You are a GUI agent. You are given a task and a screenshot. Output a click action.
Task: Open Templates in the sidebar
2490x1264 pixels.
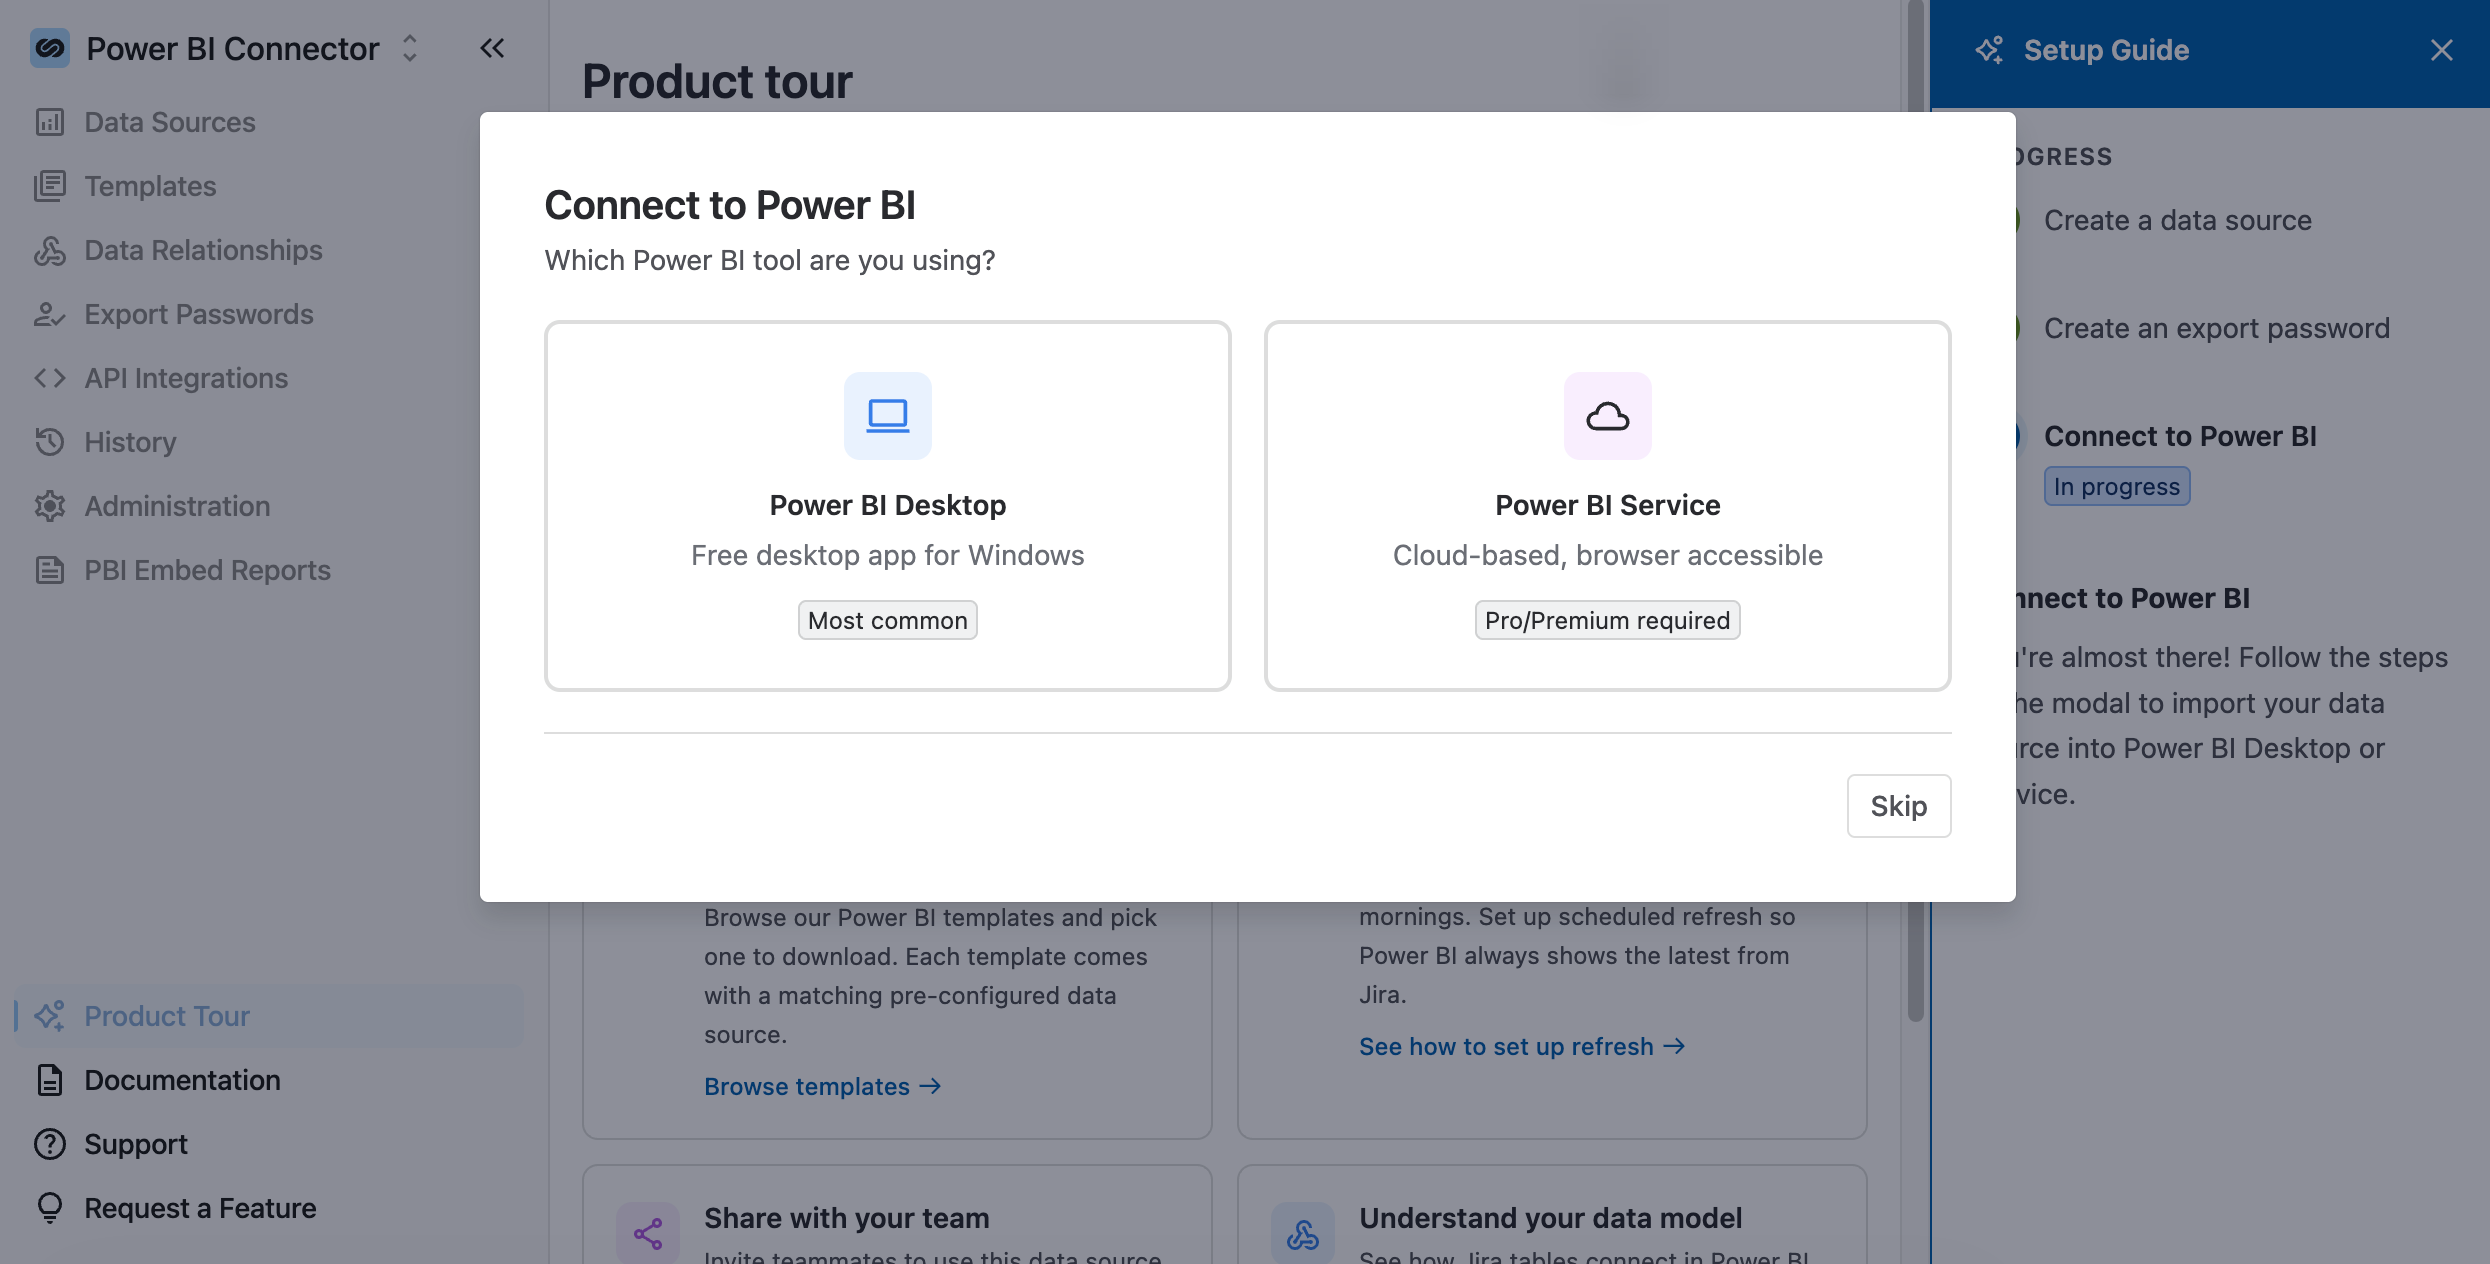coord(150,186)
